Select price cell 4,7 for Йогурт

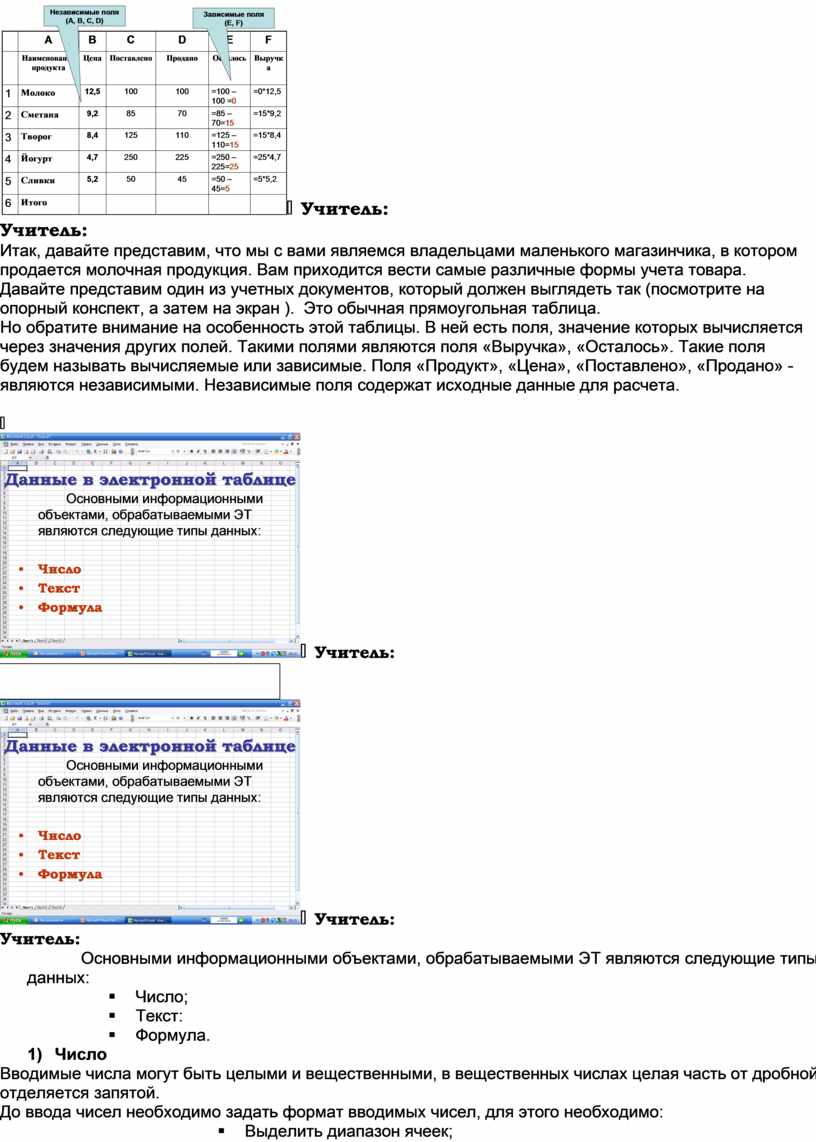(x=93, y=162)
